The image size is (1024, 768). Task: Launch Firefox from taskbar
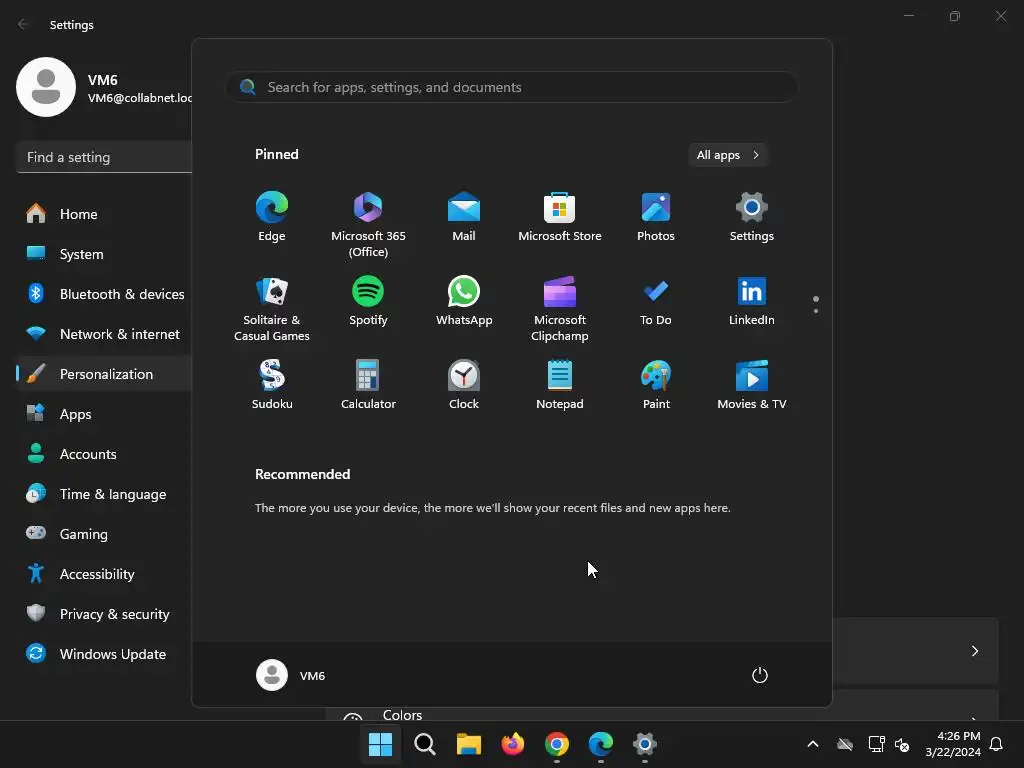(x=513, y=744)
